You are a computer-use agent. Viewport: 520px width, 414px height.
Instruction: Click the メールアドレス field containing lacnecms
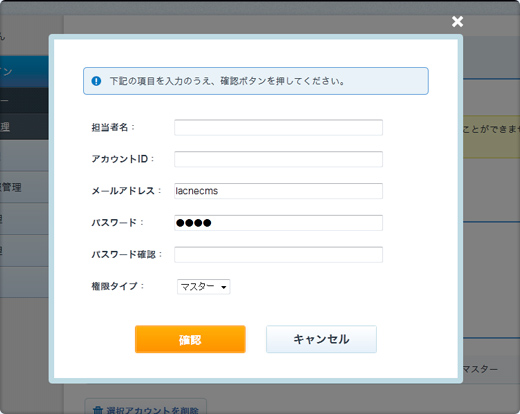(x=278, y=191)
